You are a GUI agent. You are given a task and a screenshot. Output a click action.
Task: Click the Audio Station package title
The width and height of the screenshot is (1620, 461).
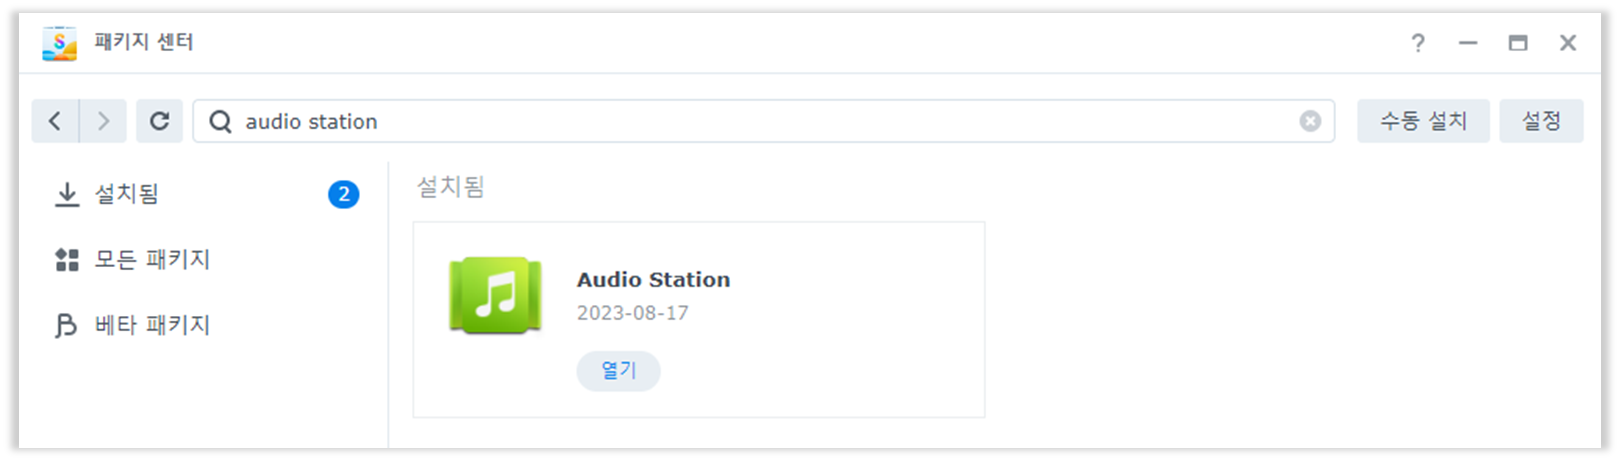pos(653,280)
